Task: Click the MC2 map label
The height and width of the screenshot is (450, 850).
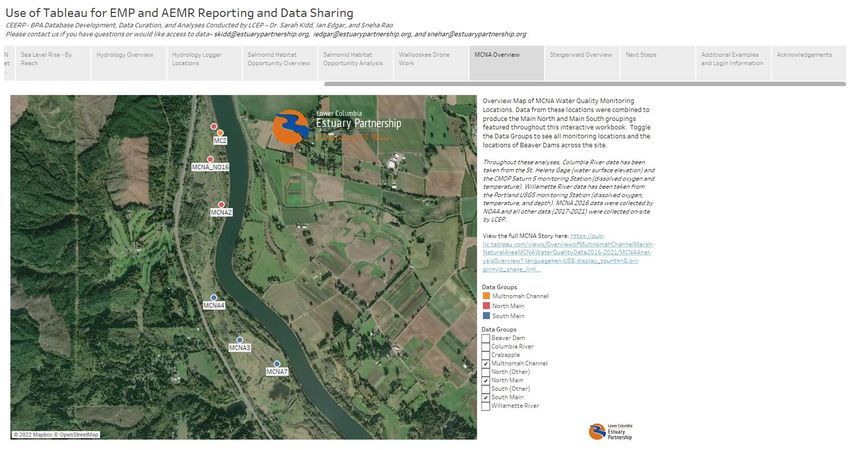Action: [x=220, y=140]
